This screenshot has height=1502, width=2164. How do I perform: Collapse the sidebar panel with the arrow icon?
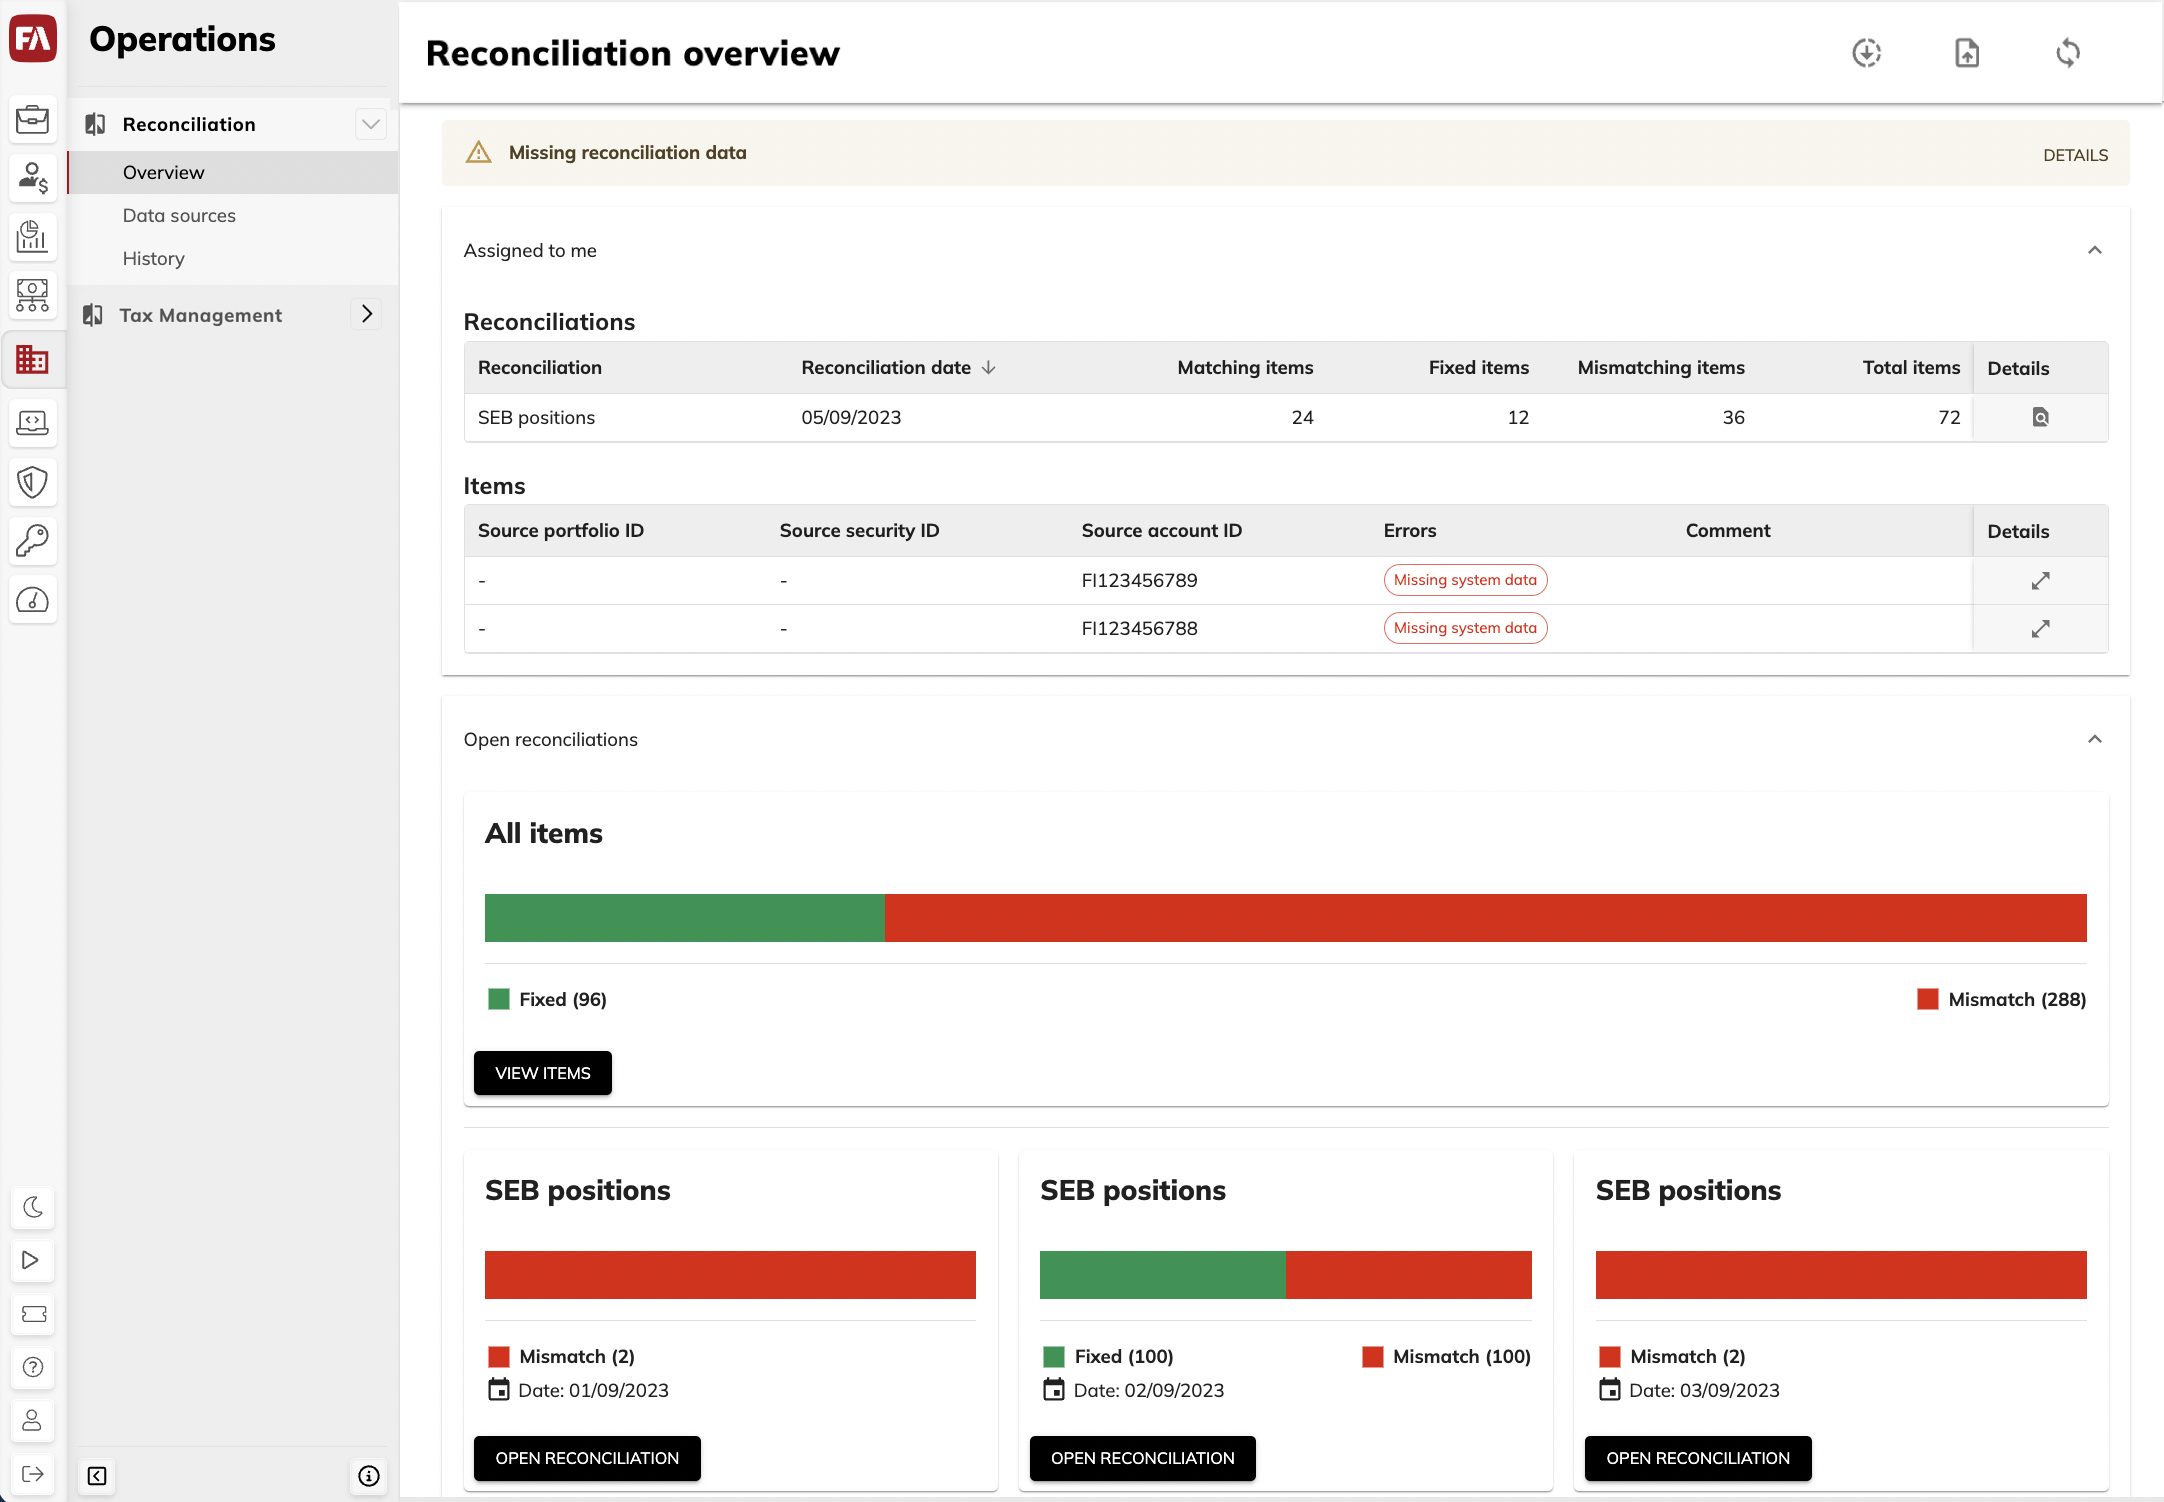97,1476
